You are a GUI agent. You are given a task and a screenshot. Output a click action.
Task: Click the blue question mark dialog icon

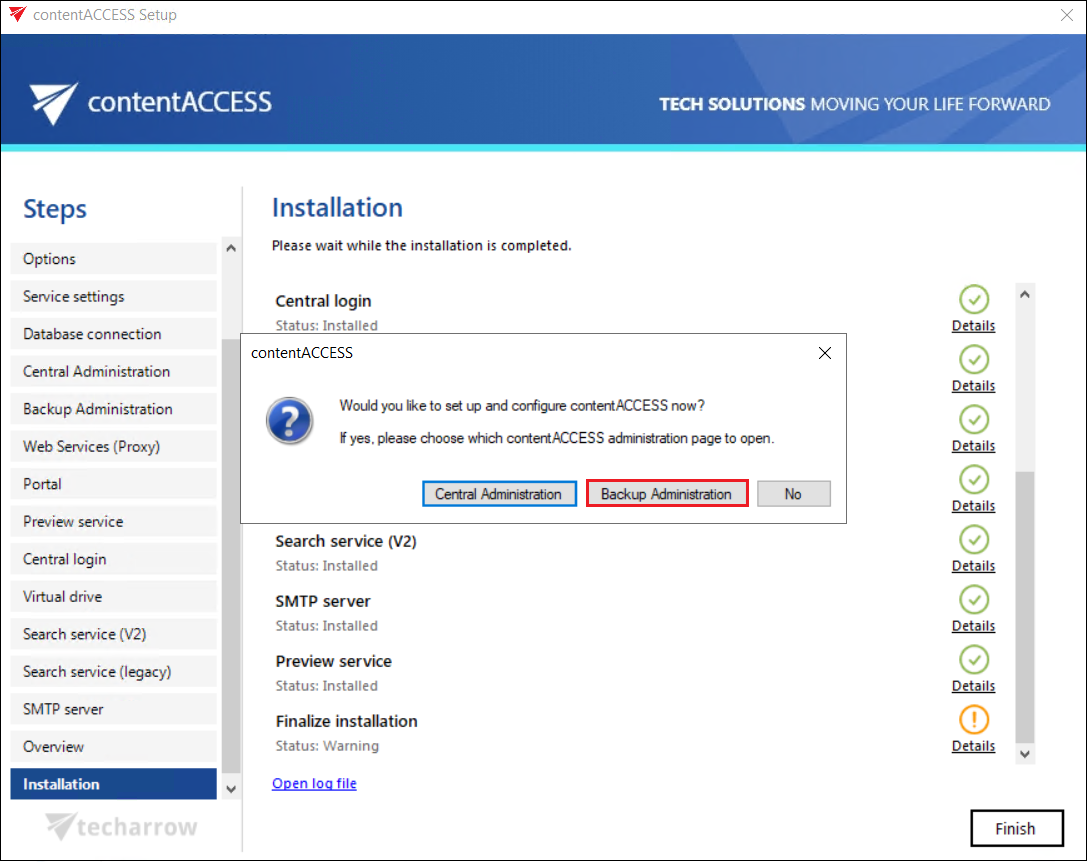[289, 421]
